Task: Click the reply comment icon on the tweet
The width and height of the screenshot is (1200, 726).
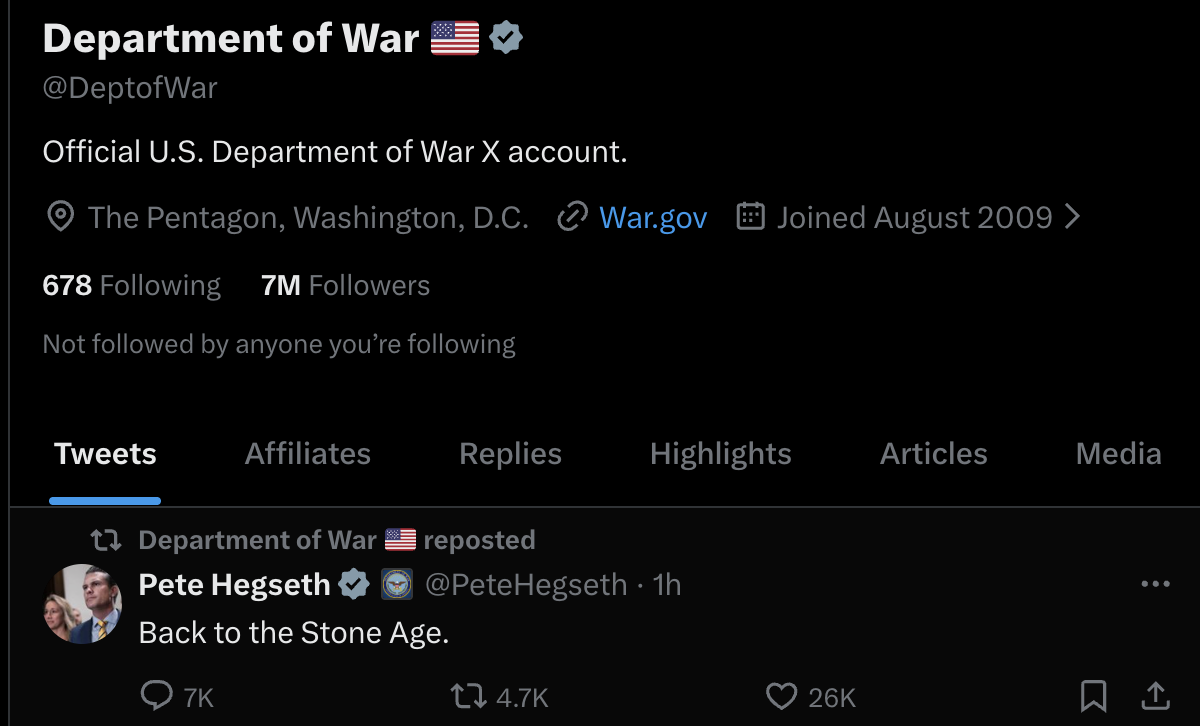Action: point(158,696)
